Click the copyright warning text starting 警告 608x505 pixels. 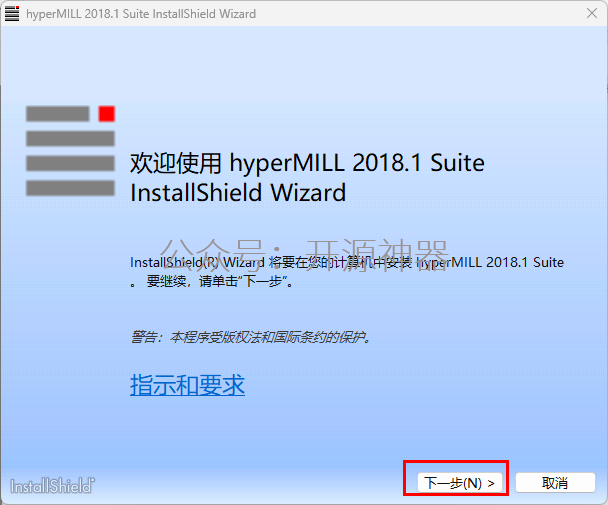[251, 337]
